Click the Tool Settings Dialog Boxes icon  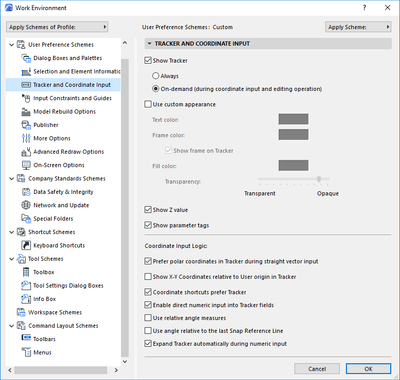tap(26, 286)
